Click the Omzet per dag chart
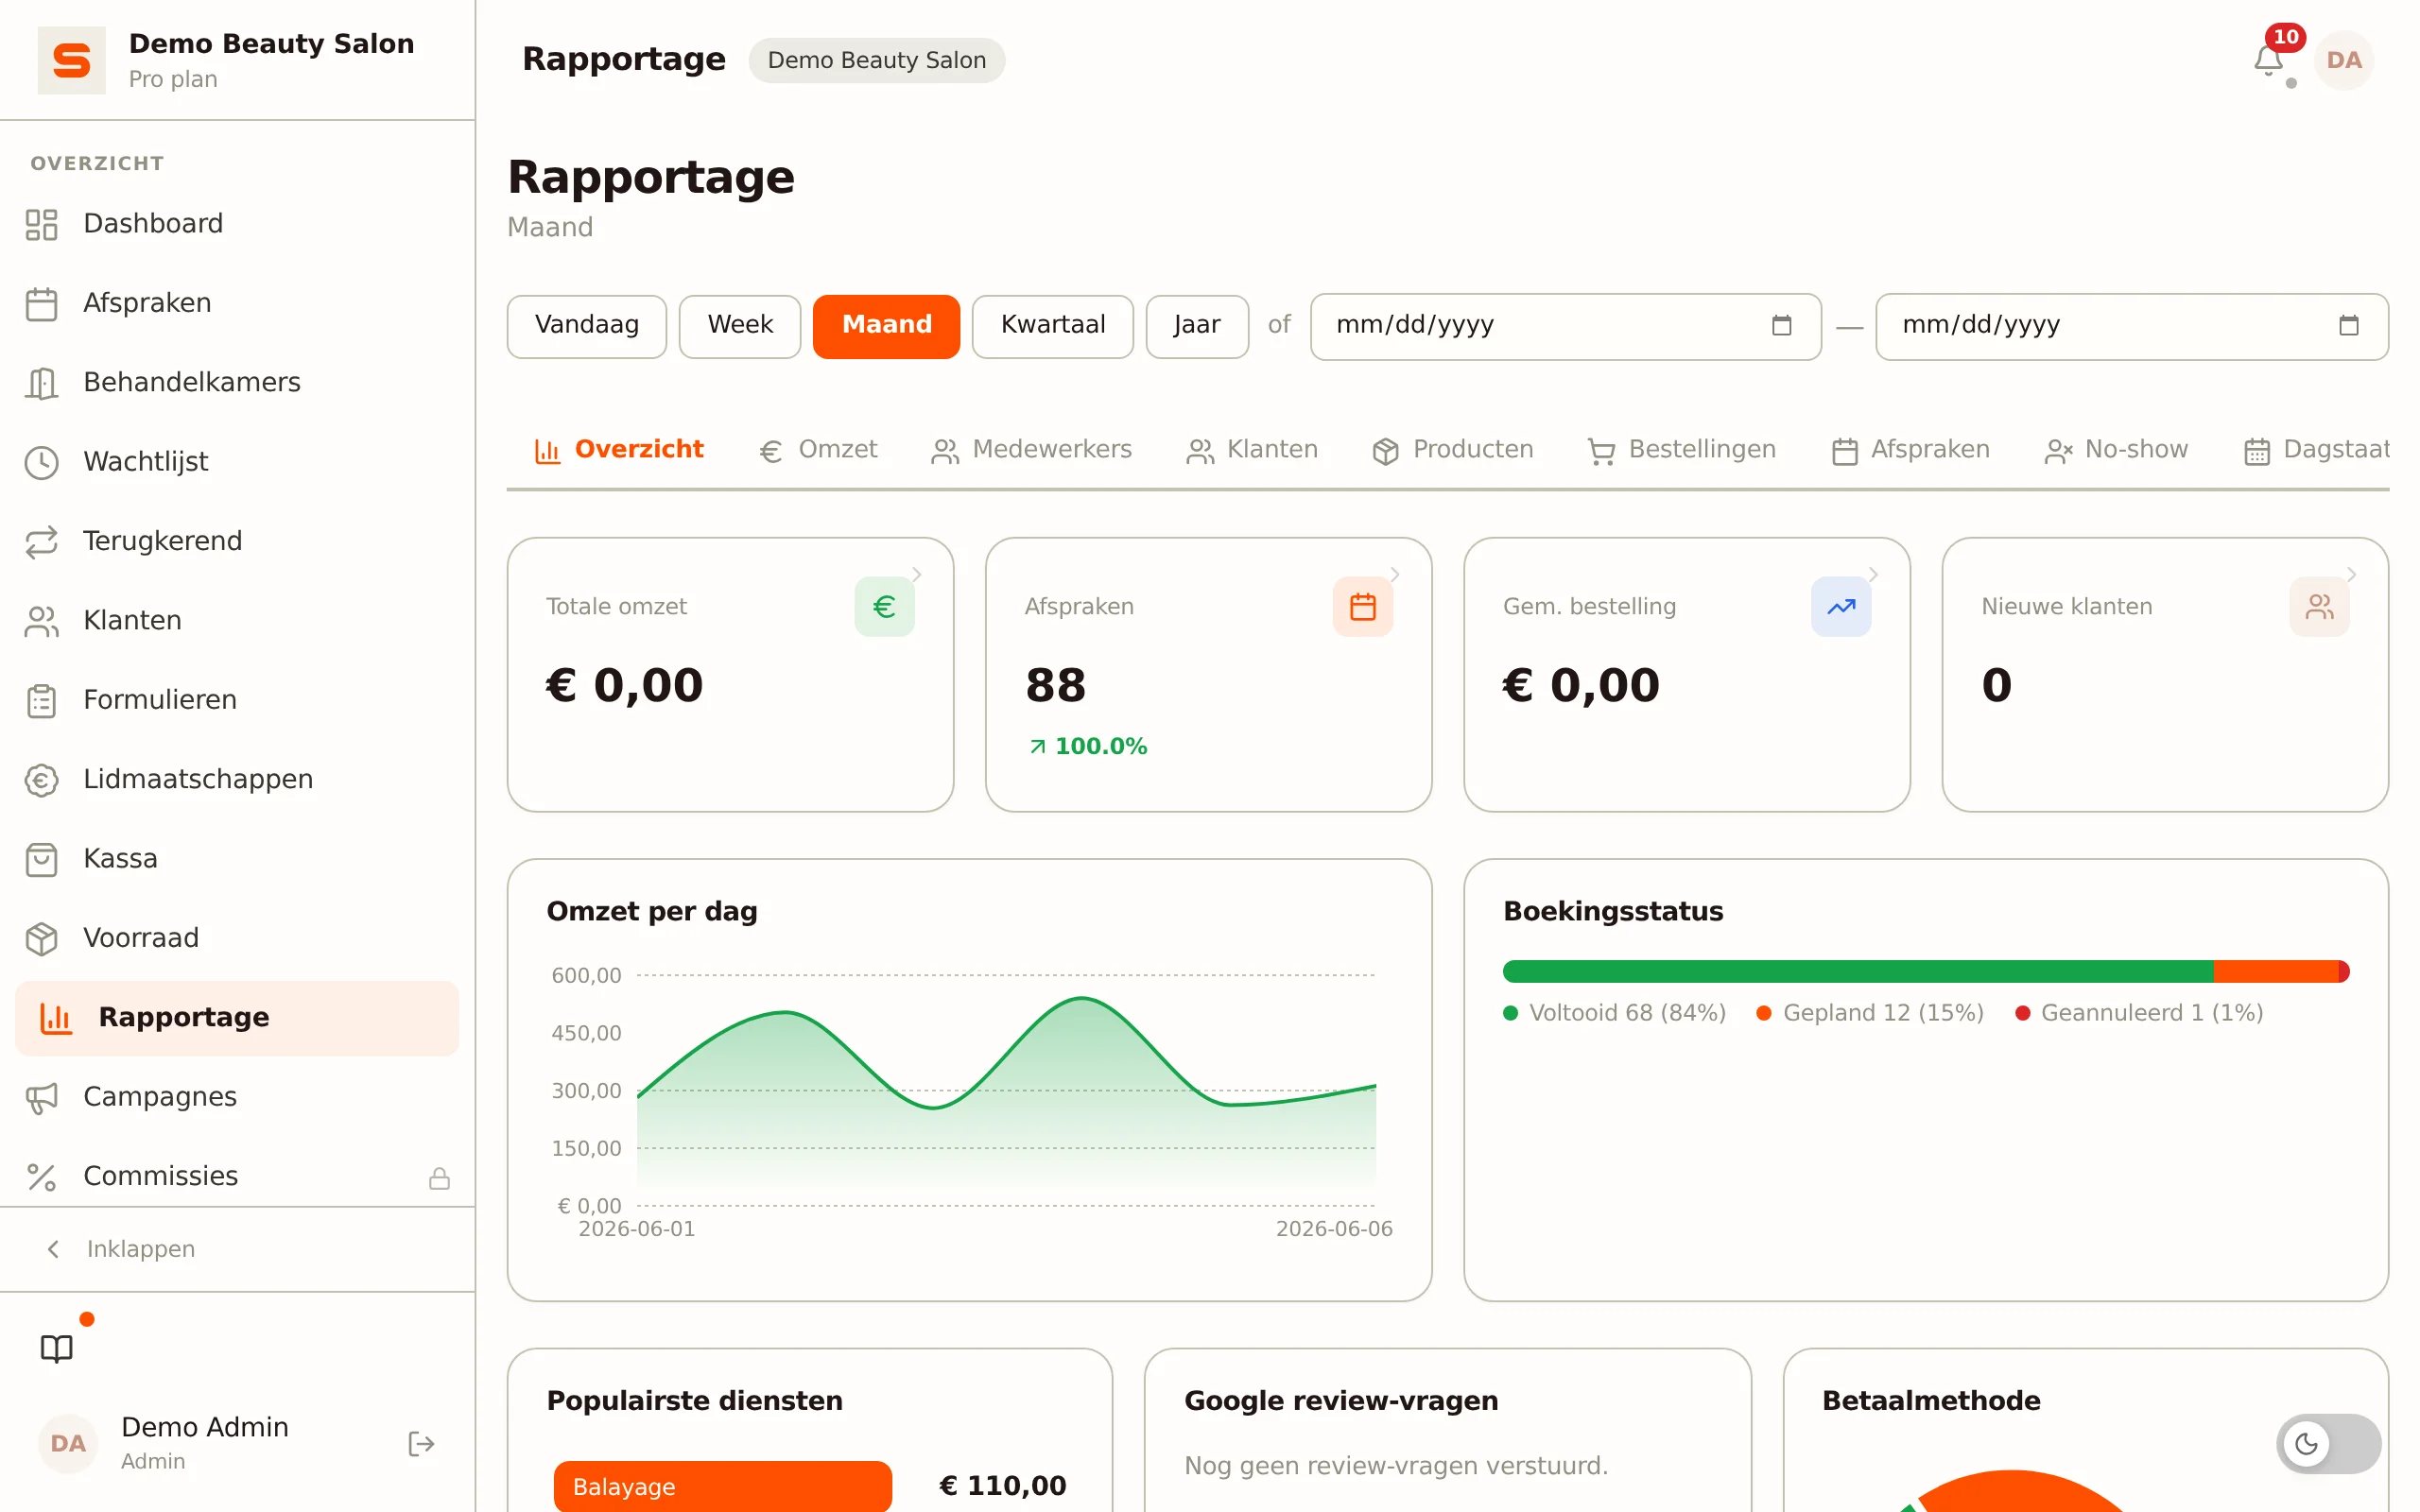 point(1006,1090)
